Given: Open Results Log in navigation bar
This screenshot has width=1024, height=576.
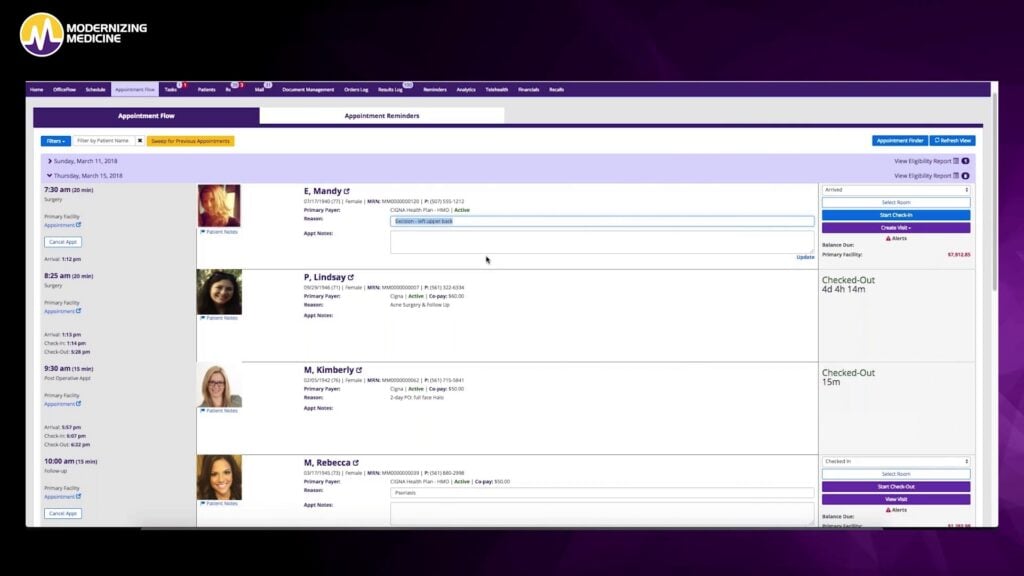Looking at the screenshot, I should coord(391,89).
